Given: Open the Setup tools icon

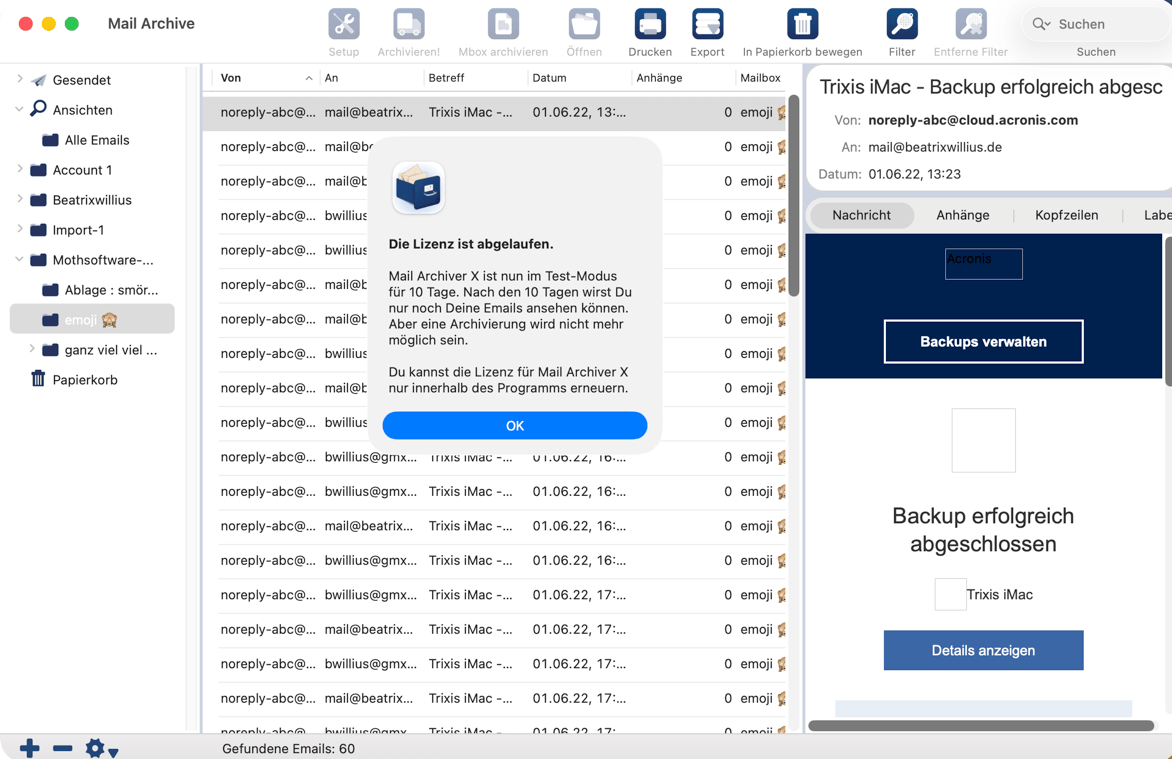Looking at the screenshot, I should tap(343, 25).
